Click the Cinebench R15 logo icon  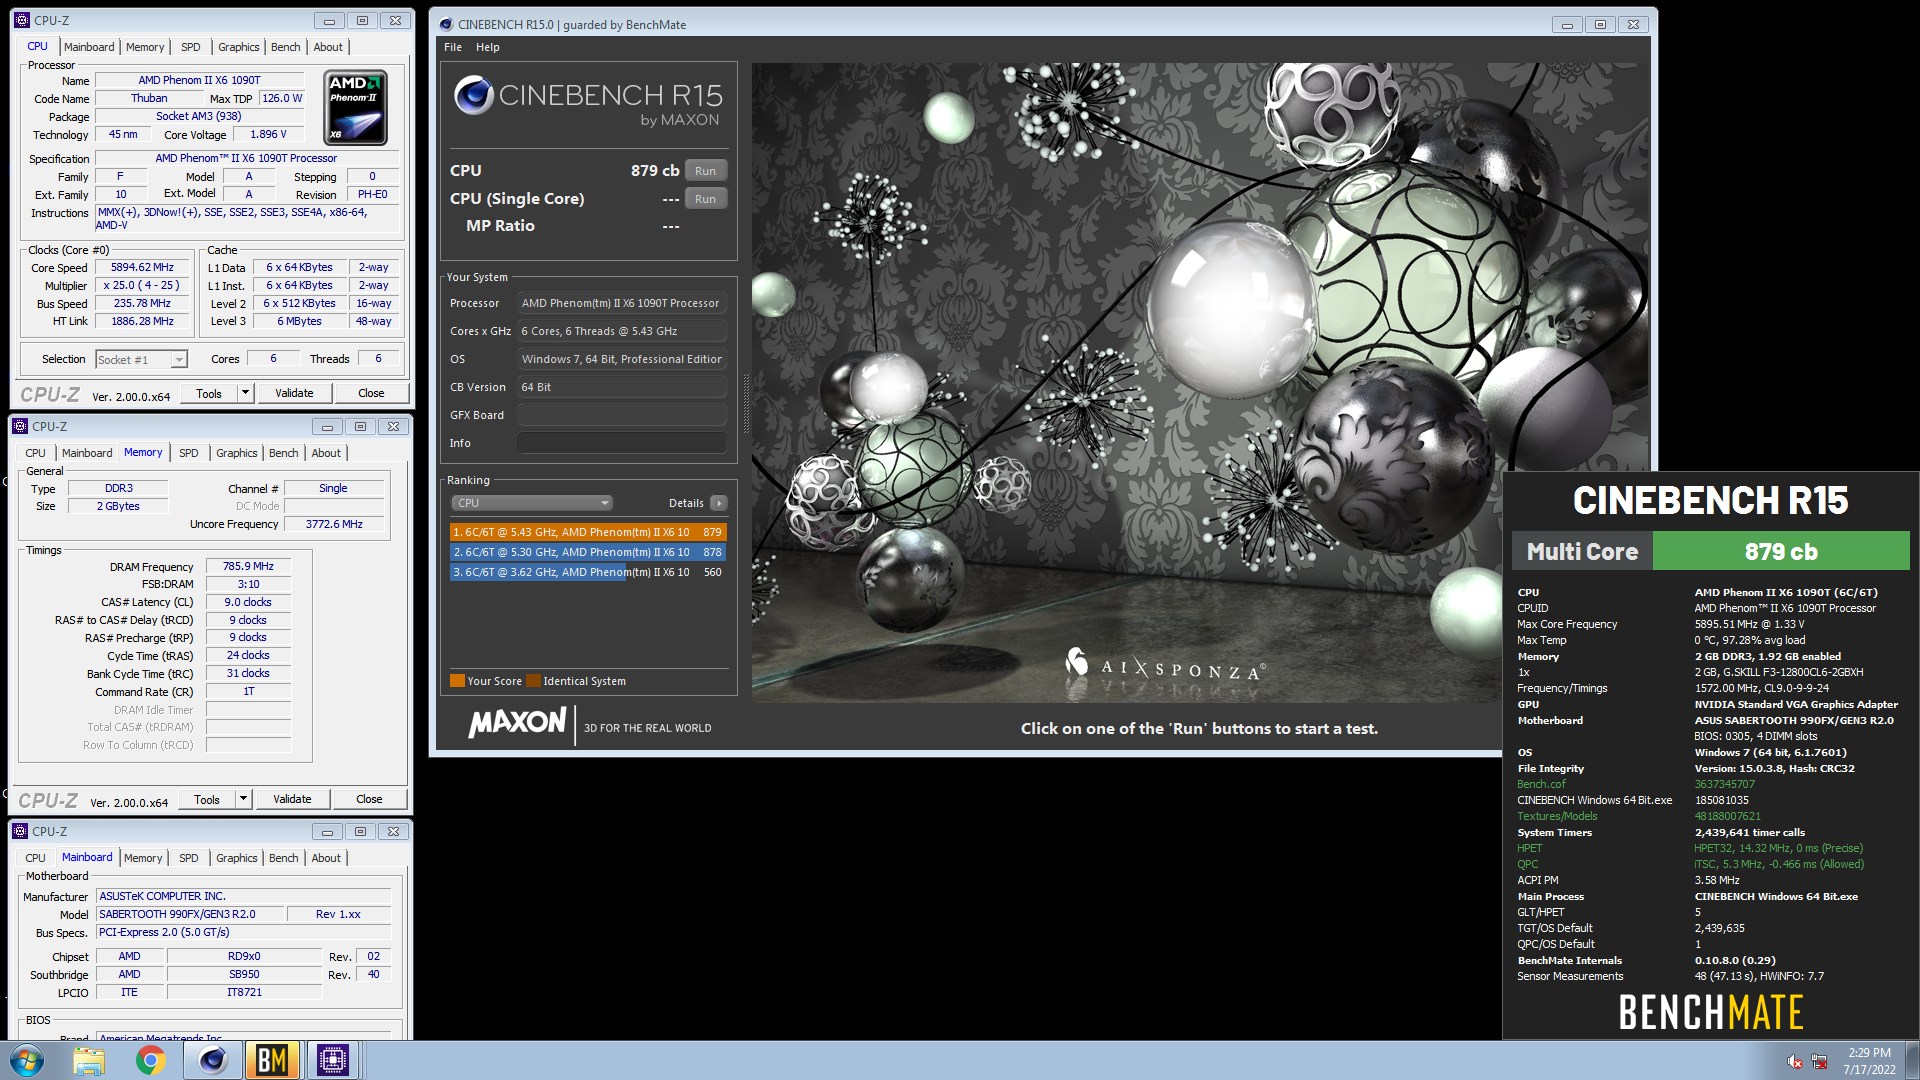click(473, 96)
